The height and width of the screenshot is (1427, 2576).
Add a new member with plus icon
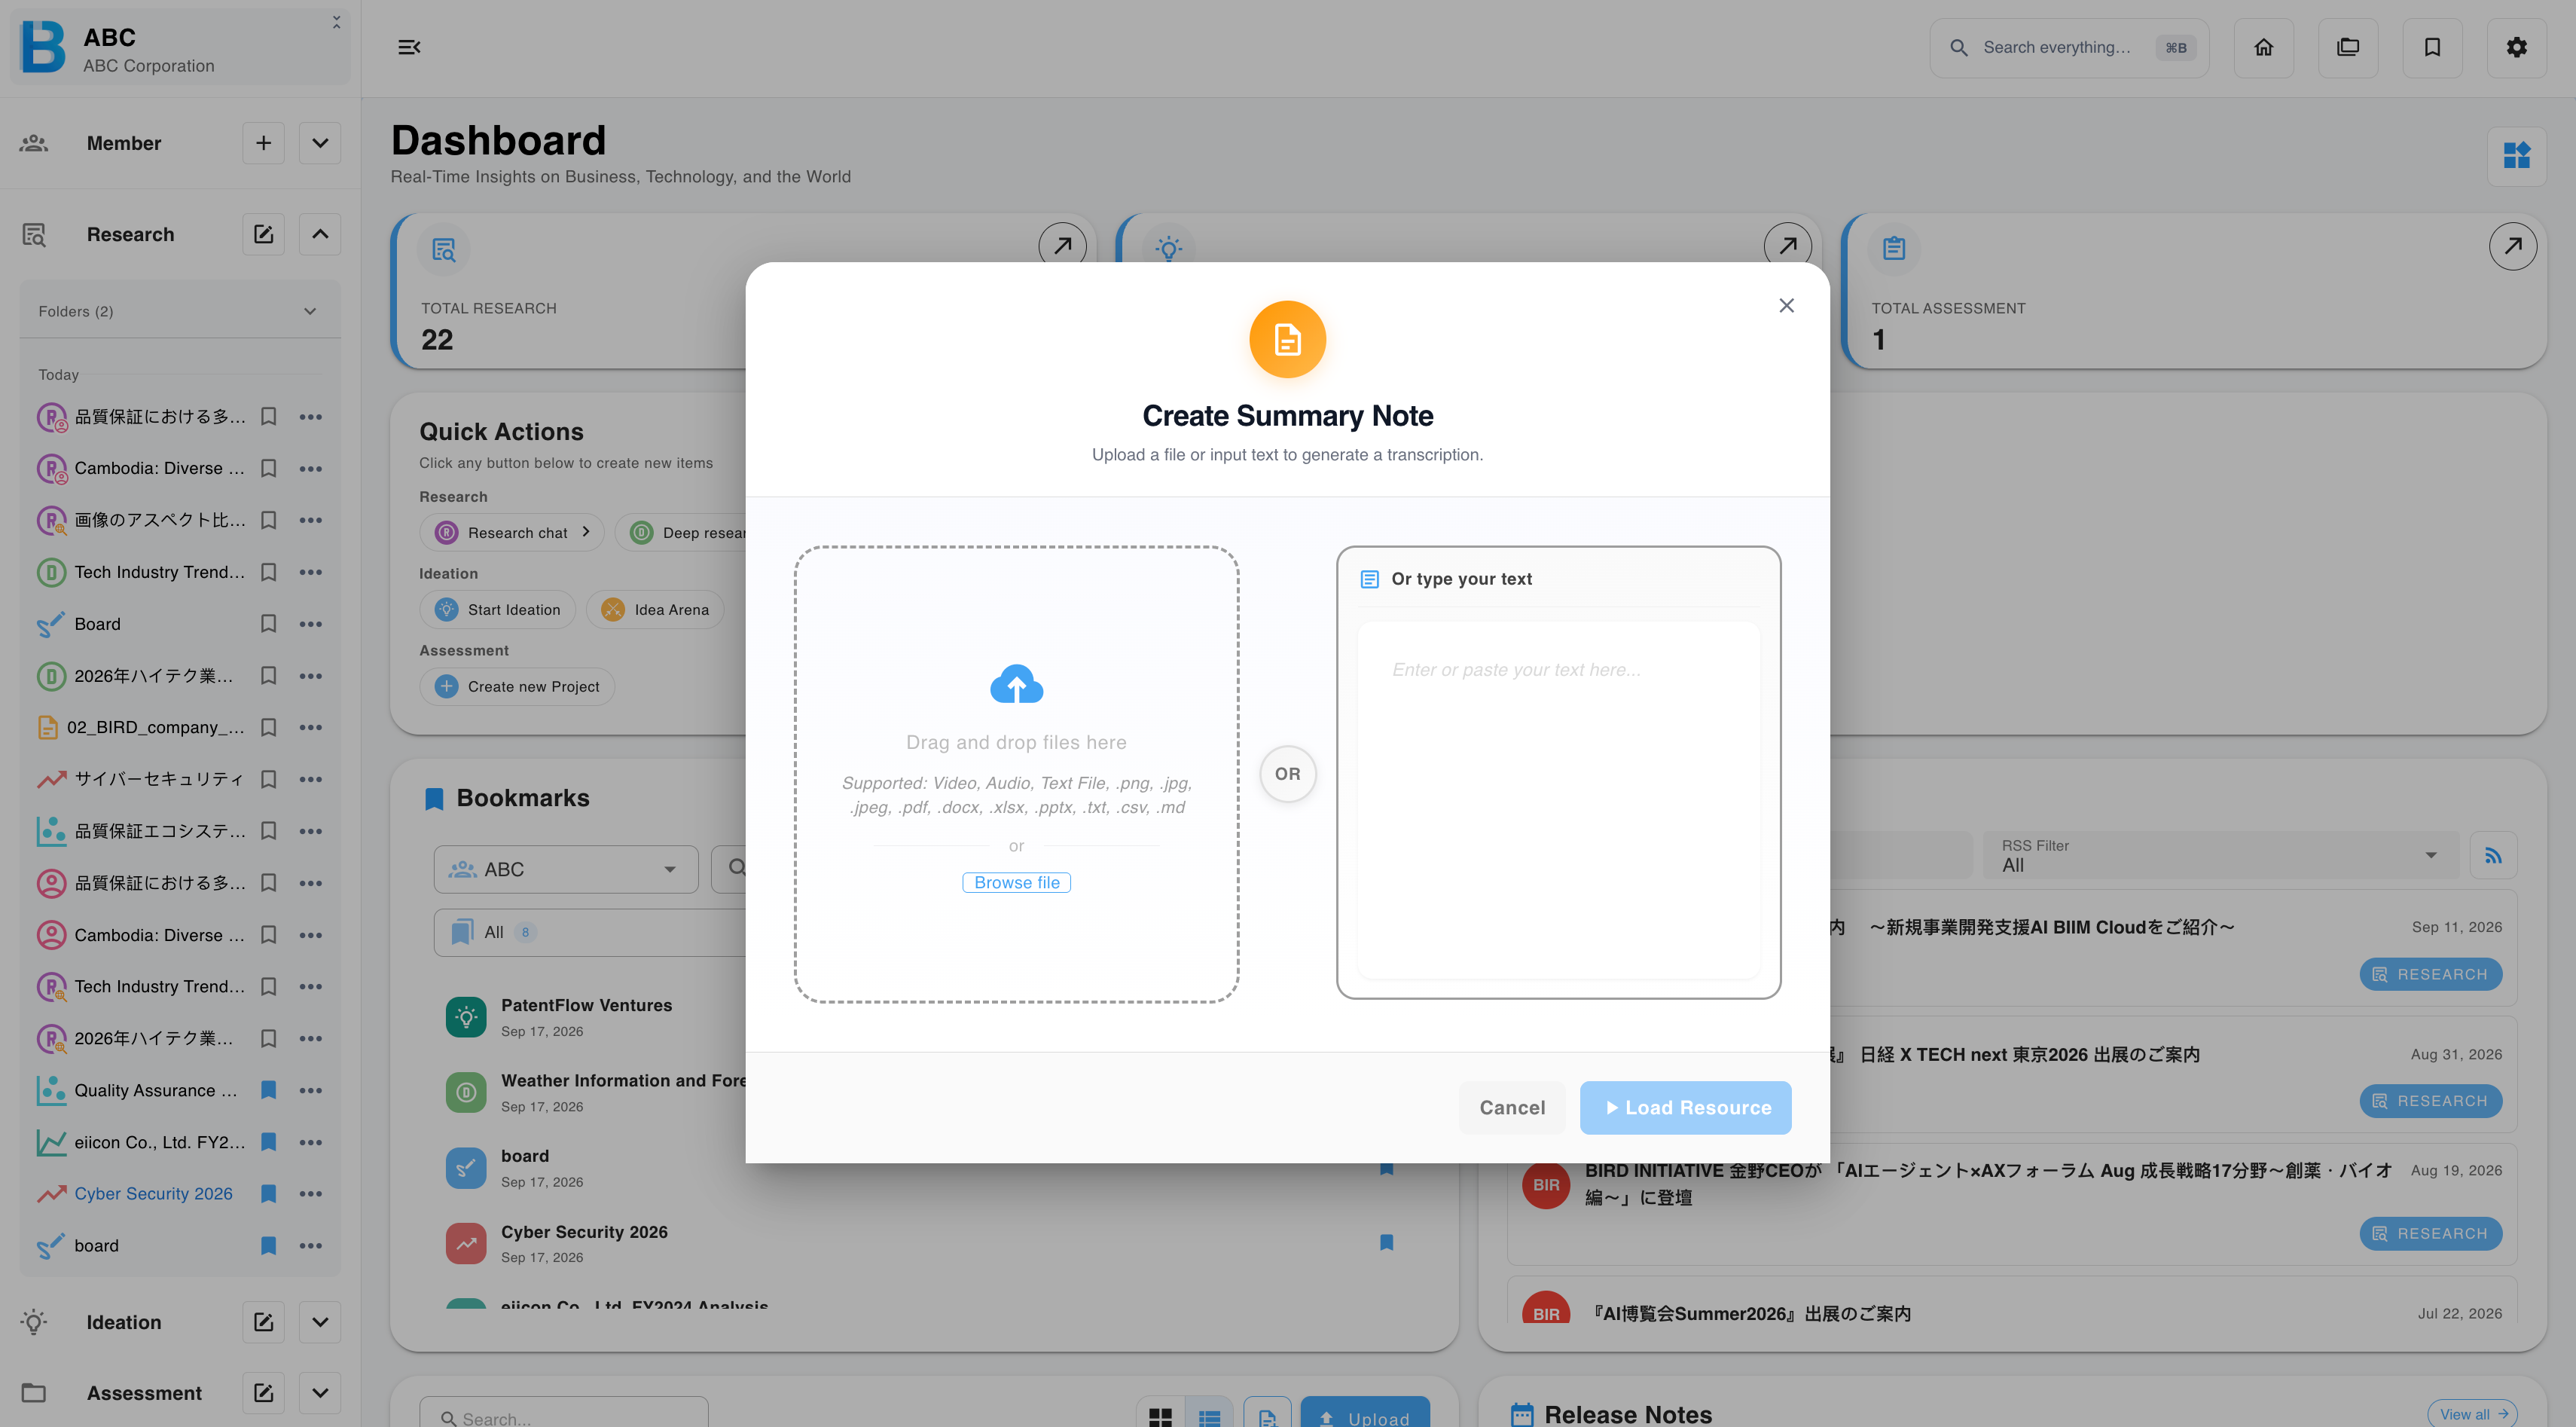click(263, 143)
